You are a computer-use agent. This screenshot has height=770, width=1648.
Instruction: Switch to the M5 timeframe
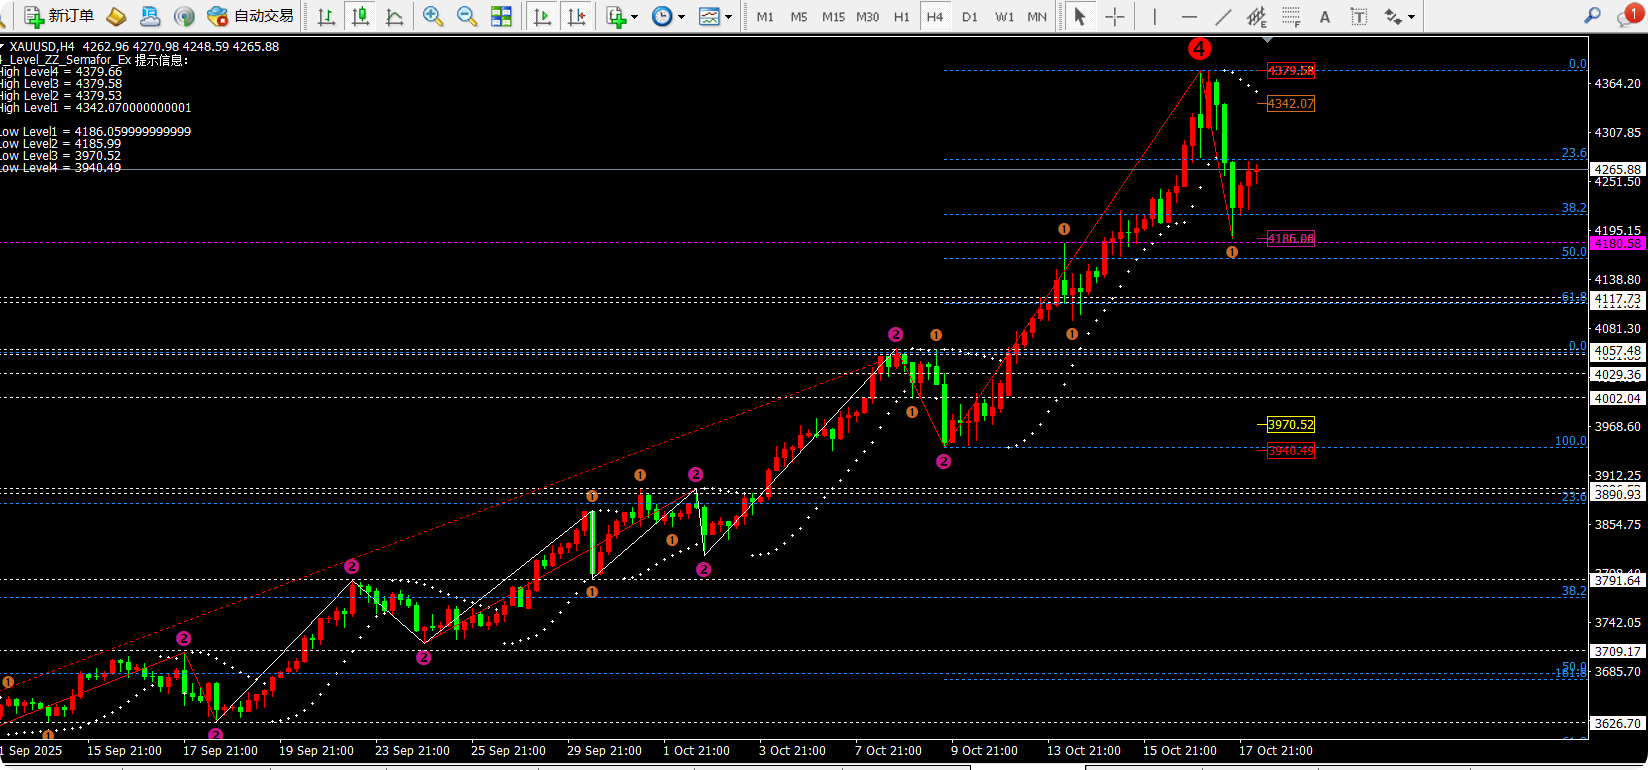pyautogui.click(x=799, y=17)
